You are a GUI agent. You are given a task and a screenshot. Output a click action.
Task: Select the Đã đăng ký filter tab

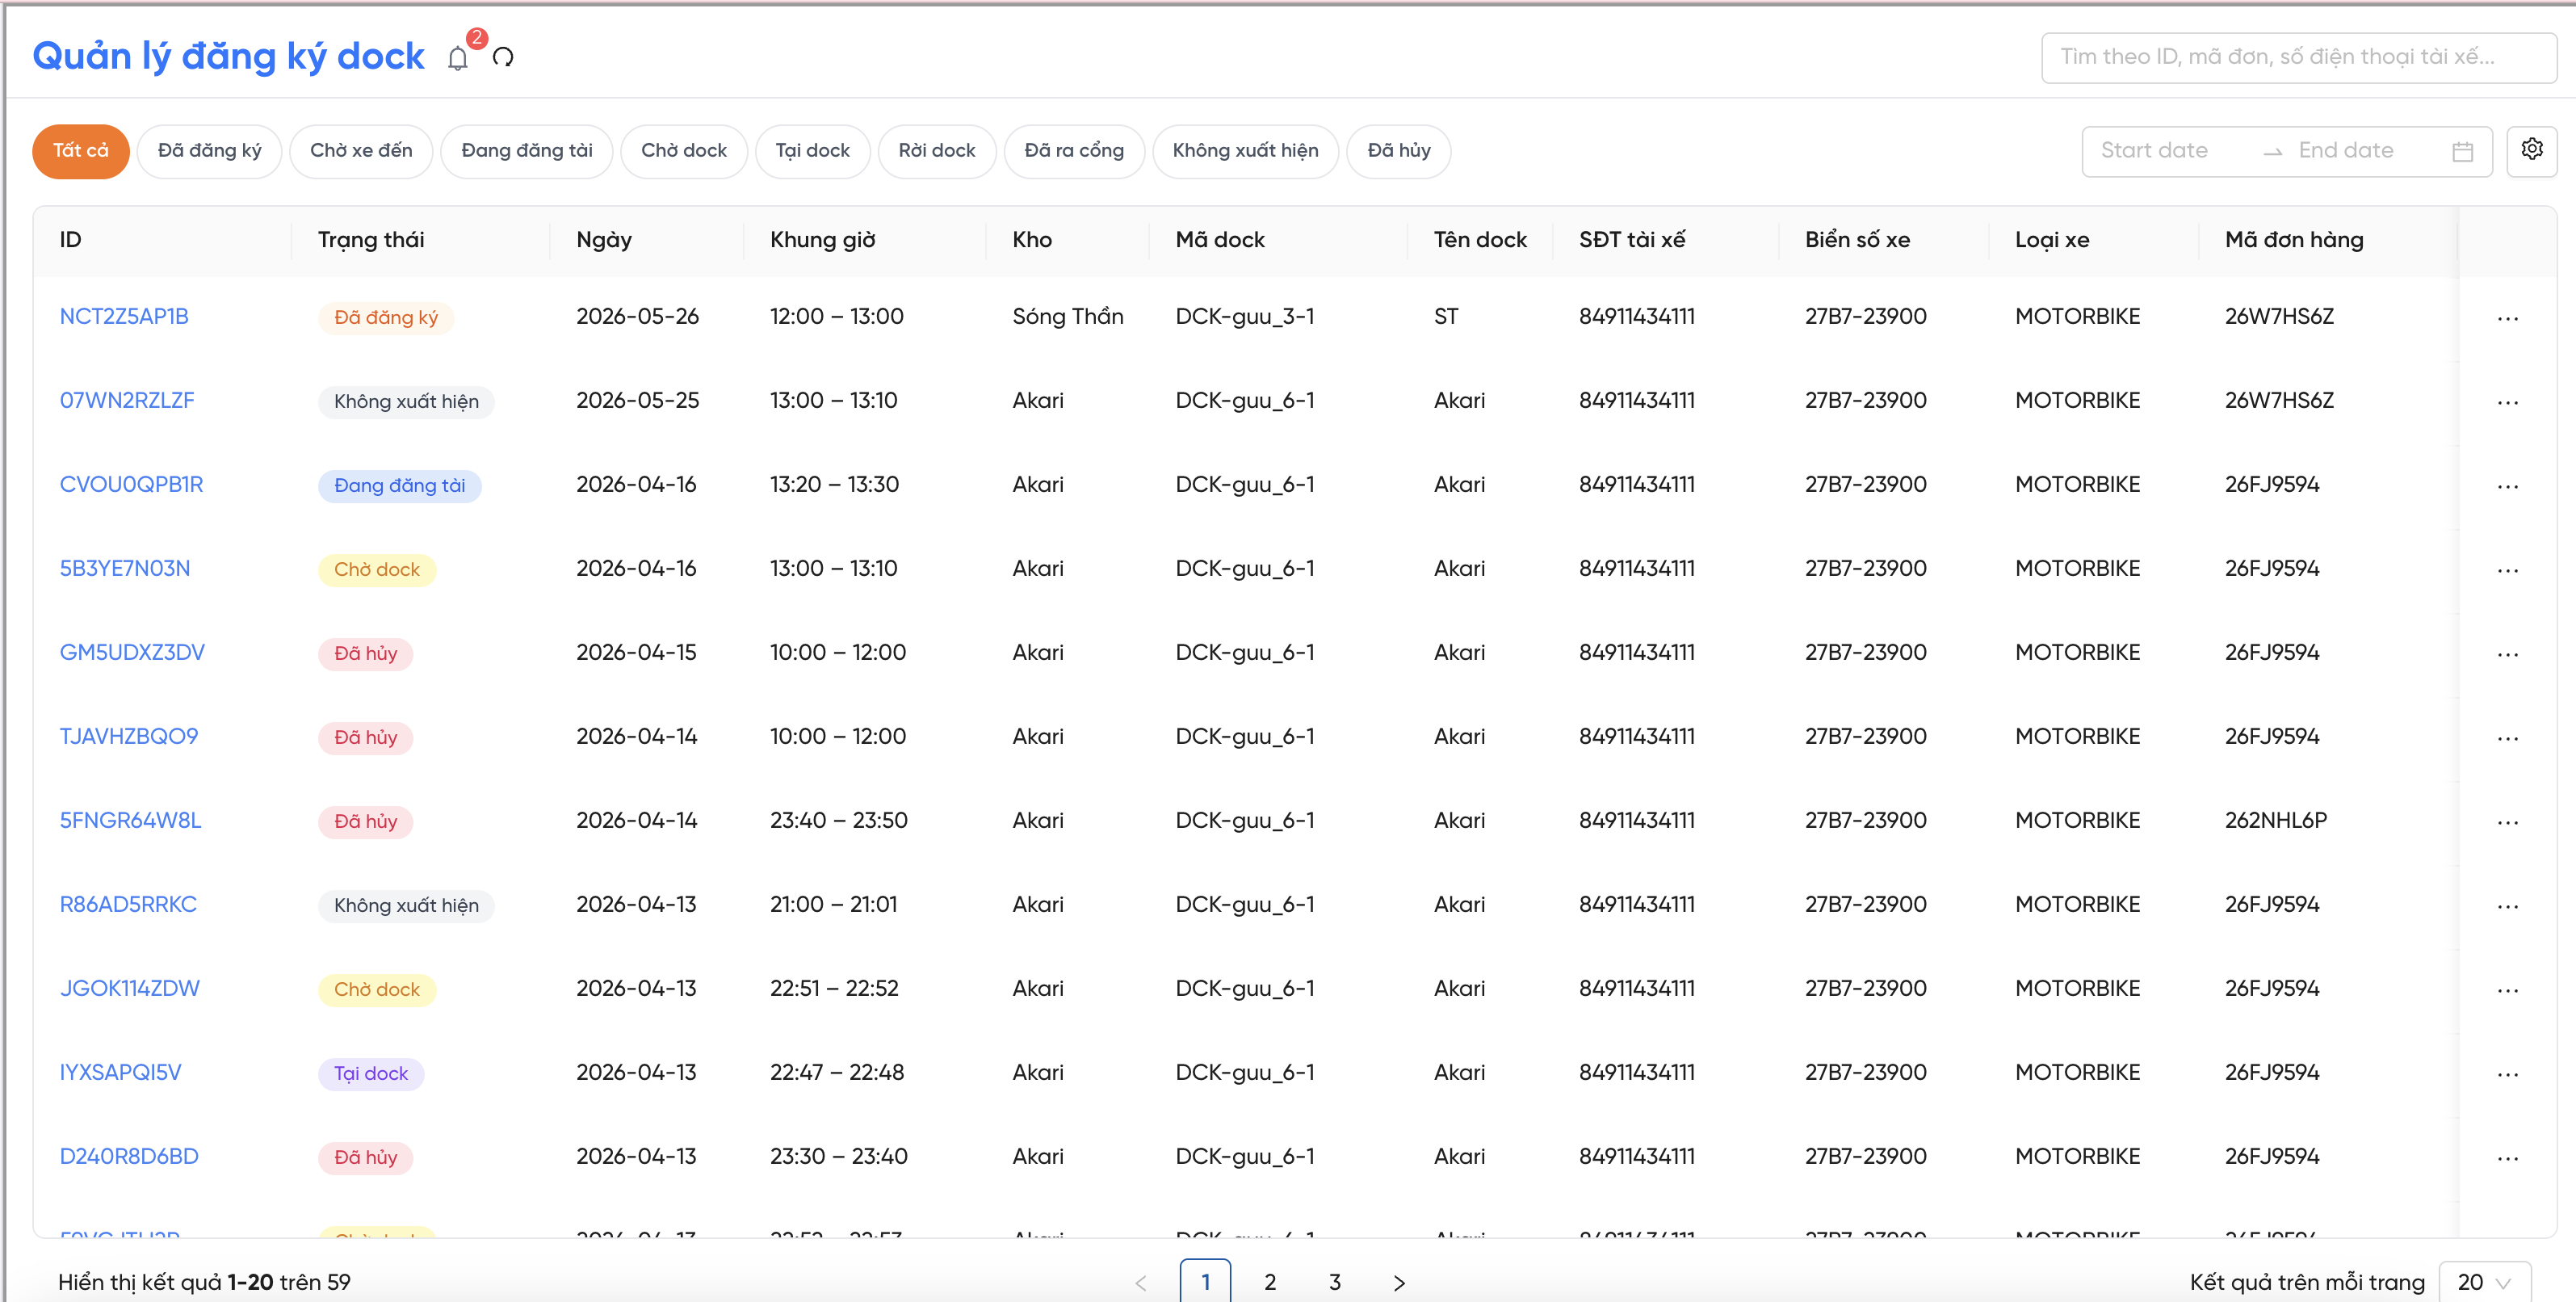coord(209,151)
